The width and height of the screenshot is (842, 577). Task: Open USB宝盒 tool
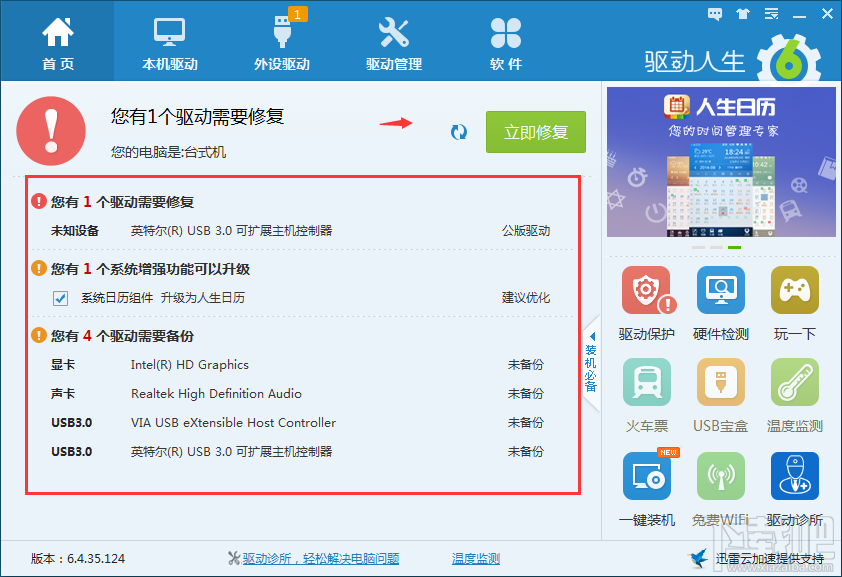click(x=721, y=396)
